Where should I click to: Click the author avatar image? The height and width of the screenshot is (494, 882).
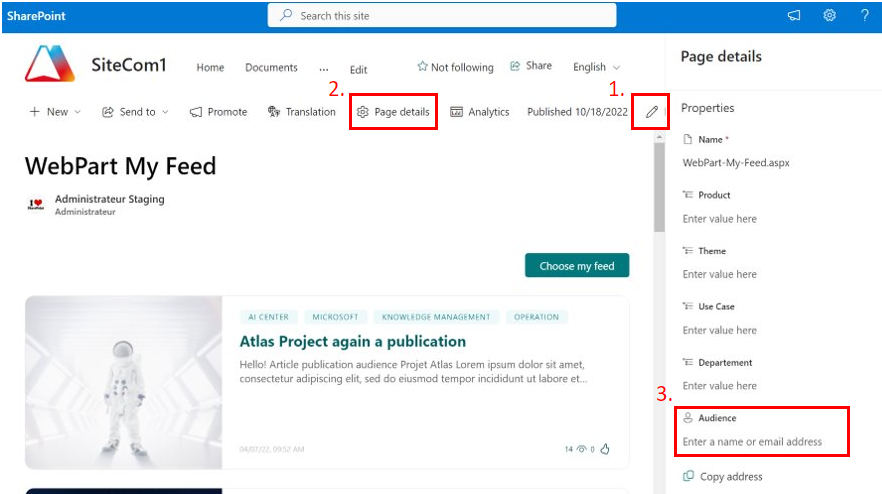tap(36, 204)
